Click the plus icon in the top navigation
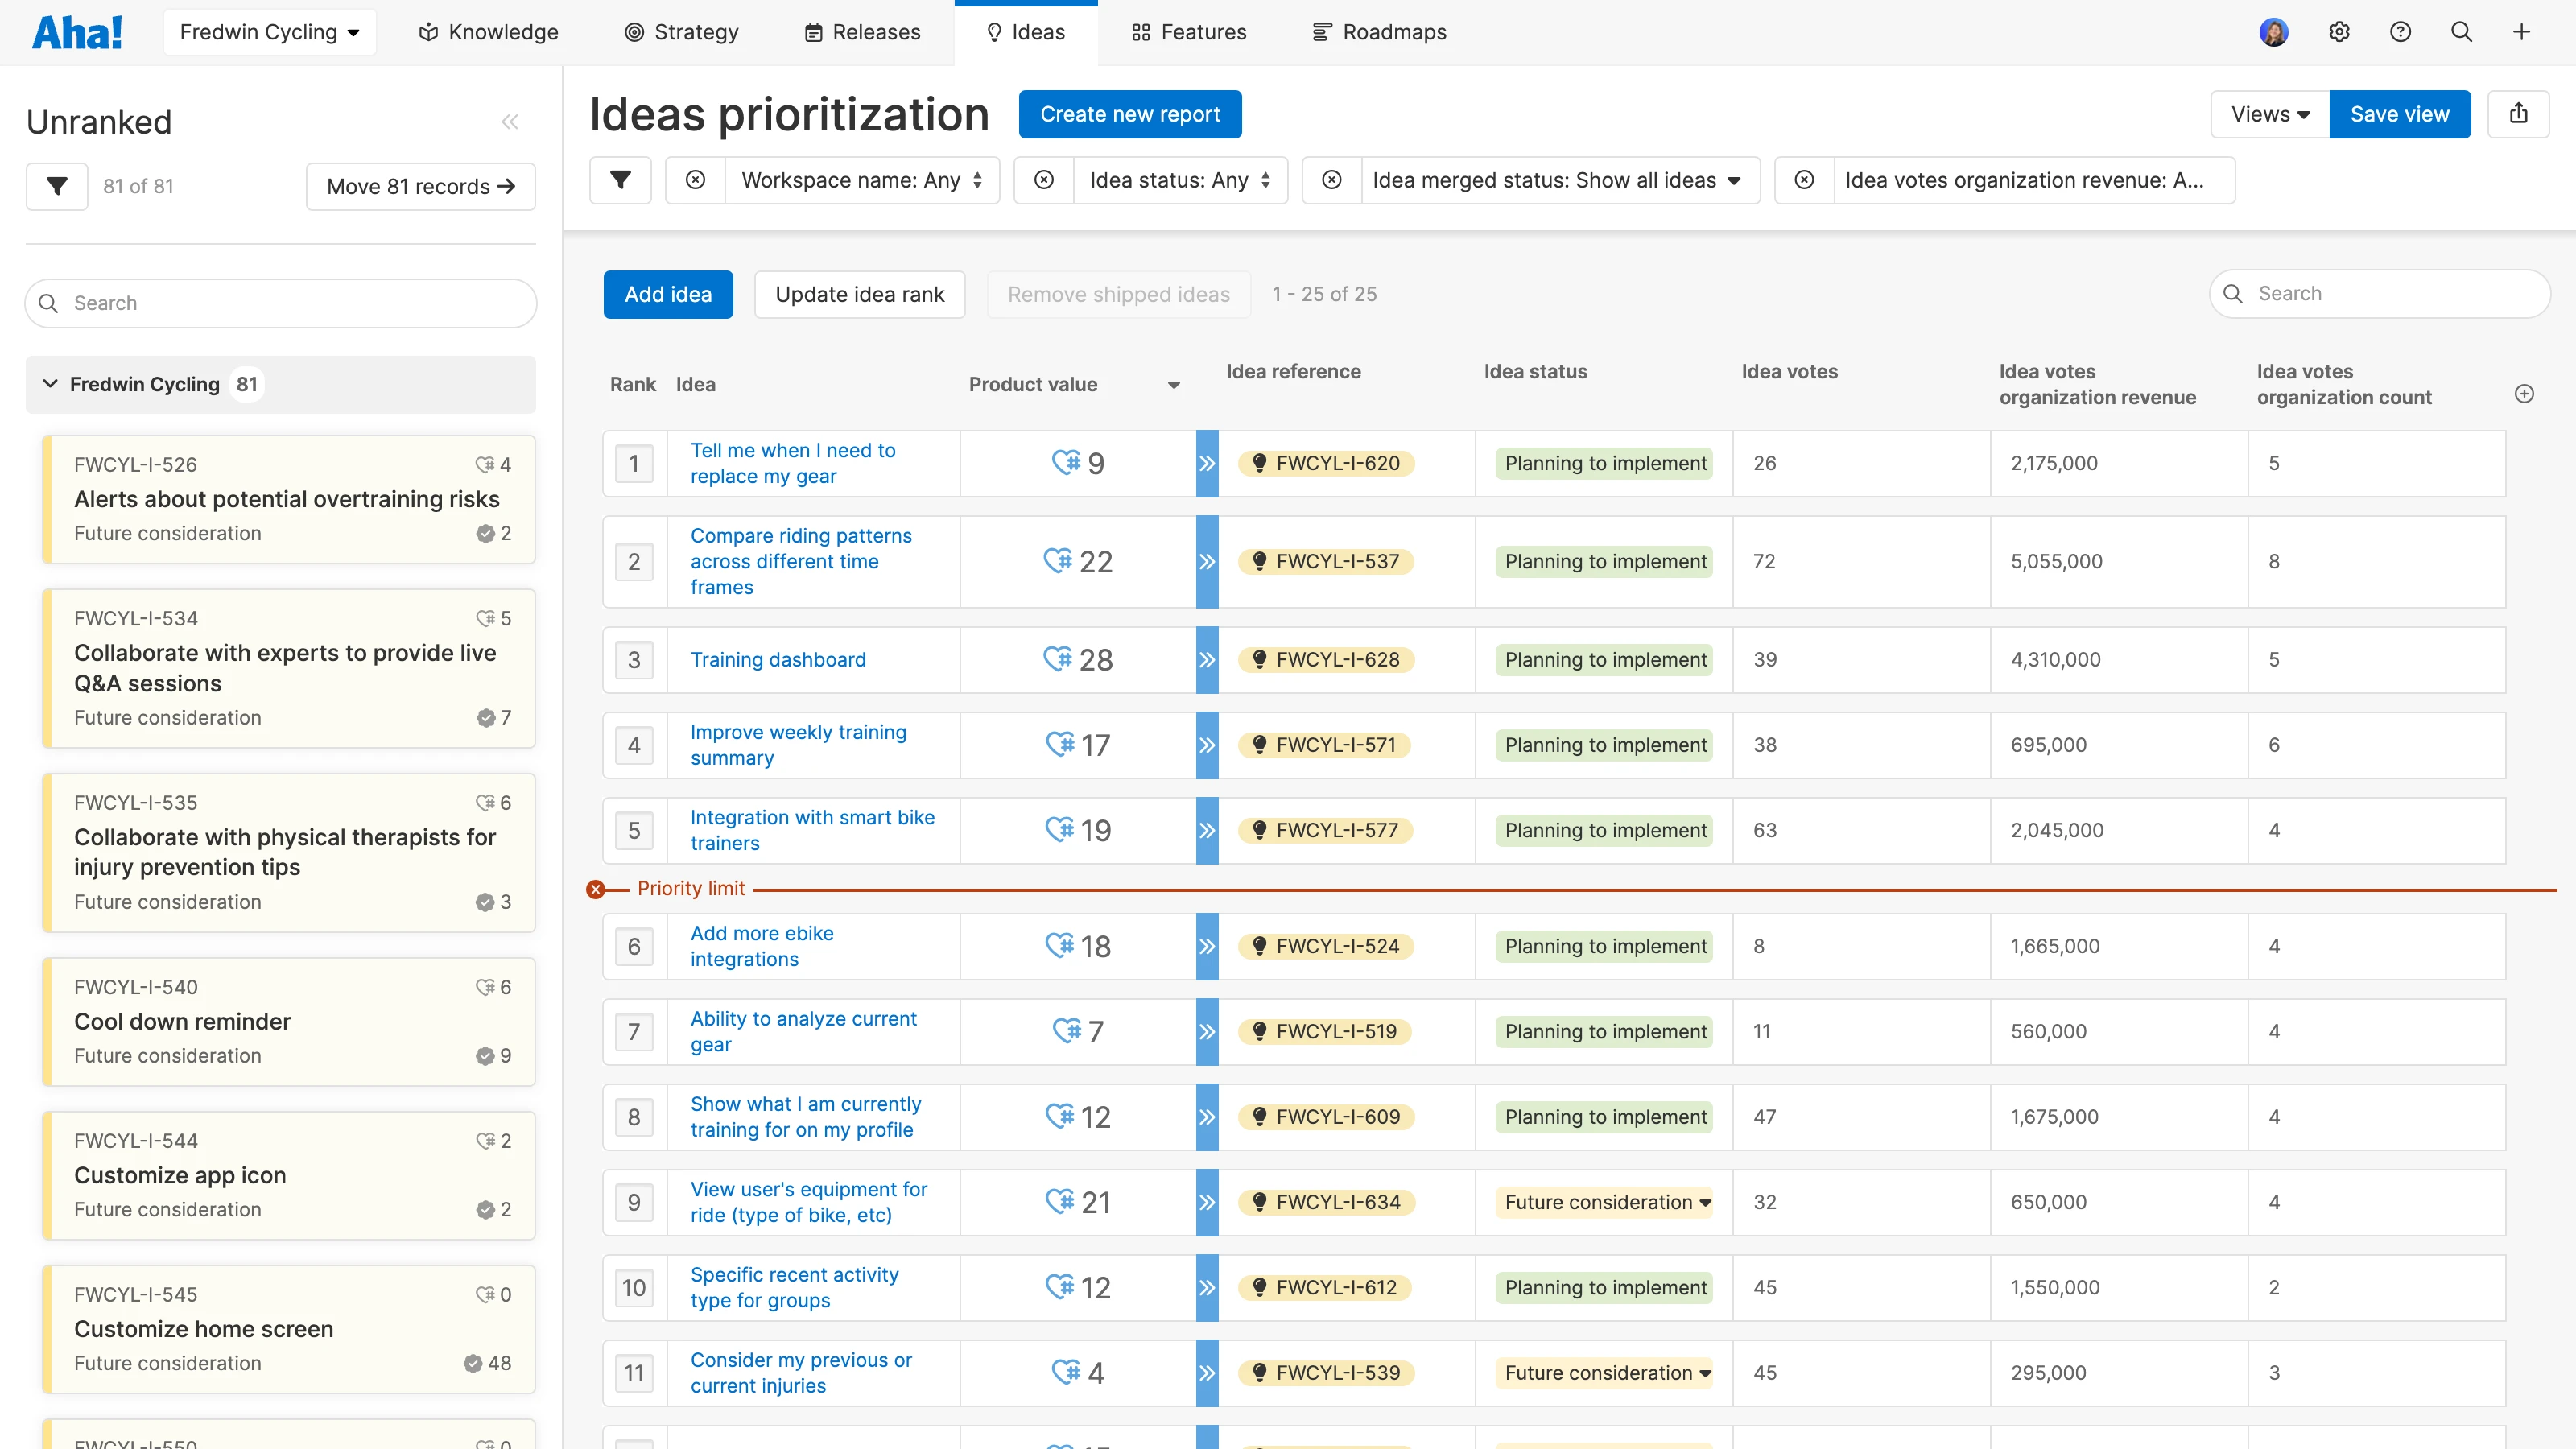2576x1449 pixels. click(2522, 31)
